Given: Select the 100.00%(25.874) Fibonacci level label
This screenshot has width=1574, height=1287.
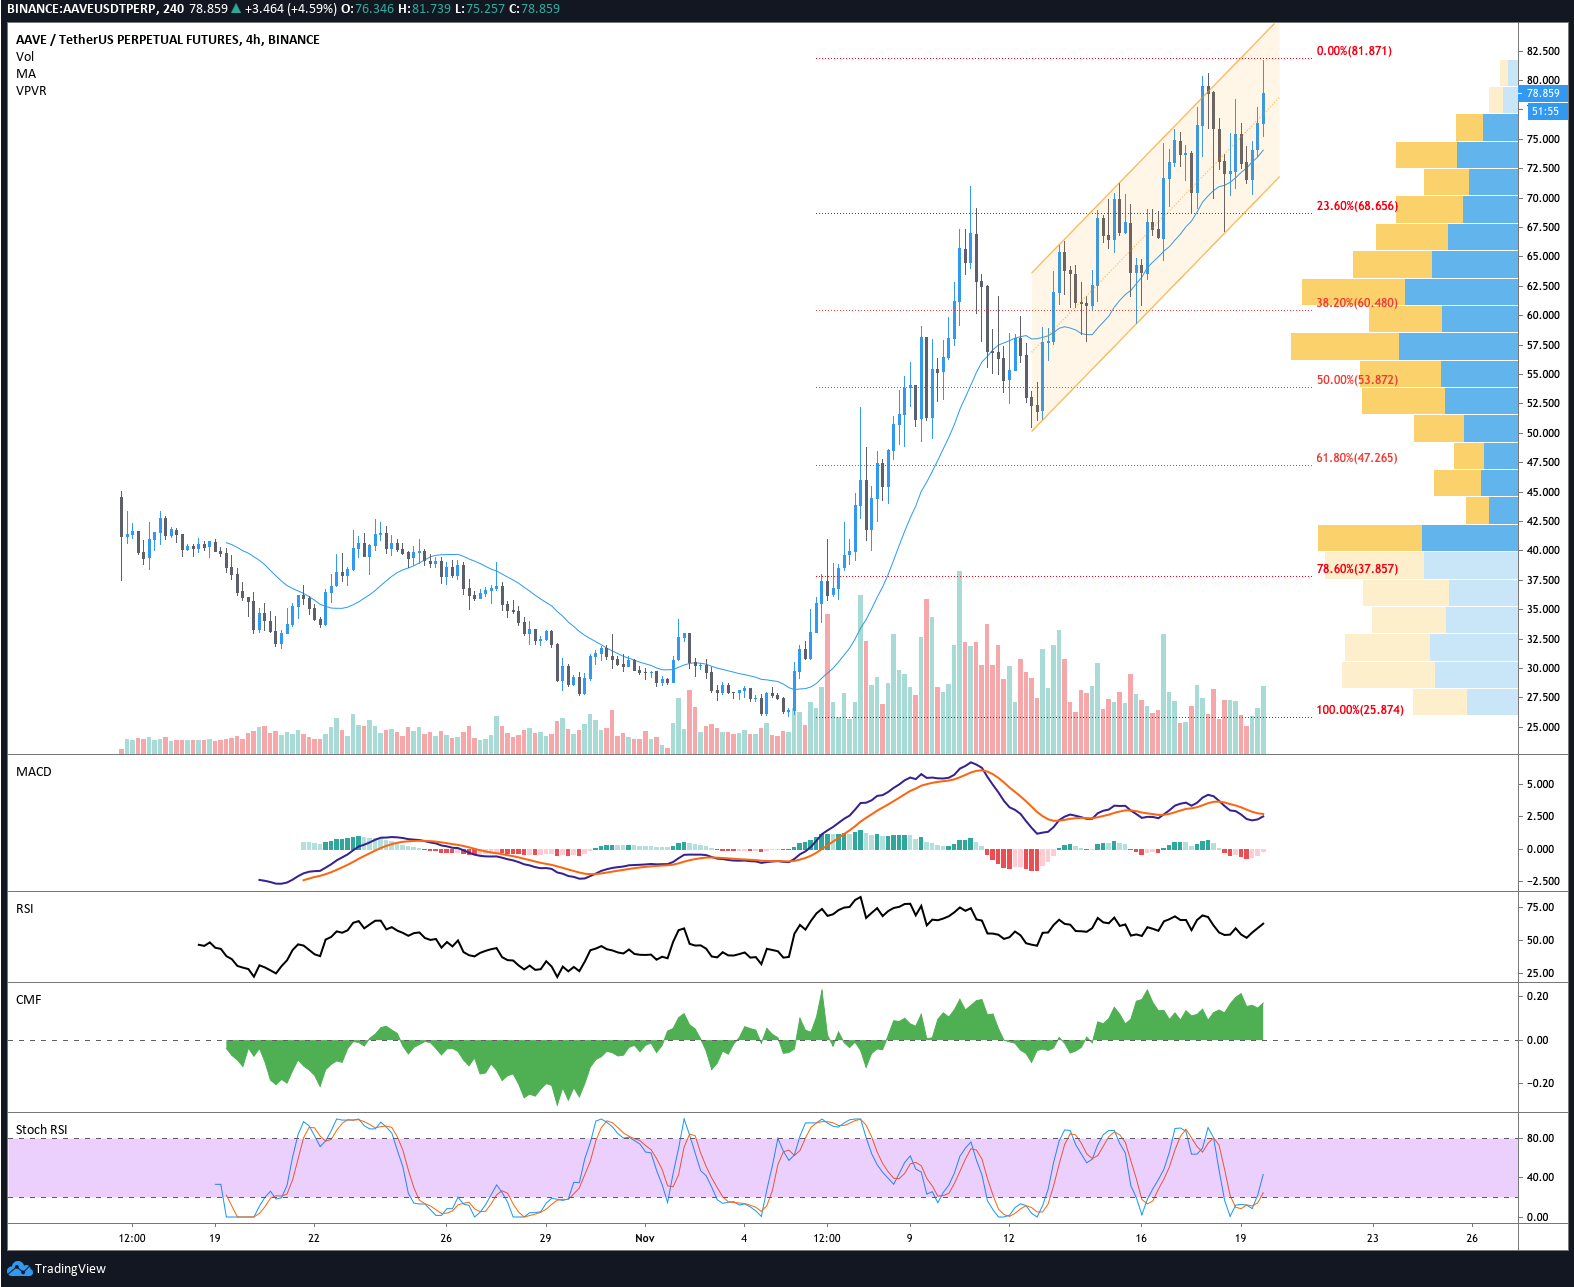Looking at the screenshot, I should [1360, 710].
